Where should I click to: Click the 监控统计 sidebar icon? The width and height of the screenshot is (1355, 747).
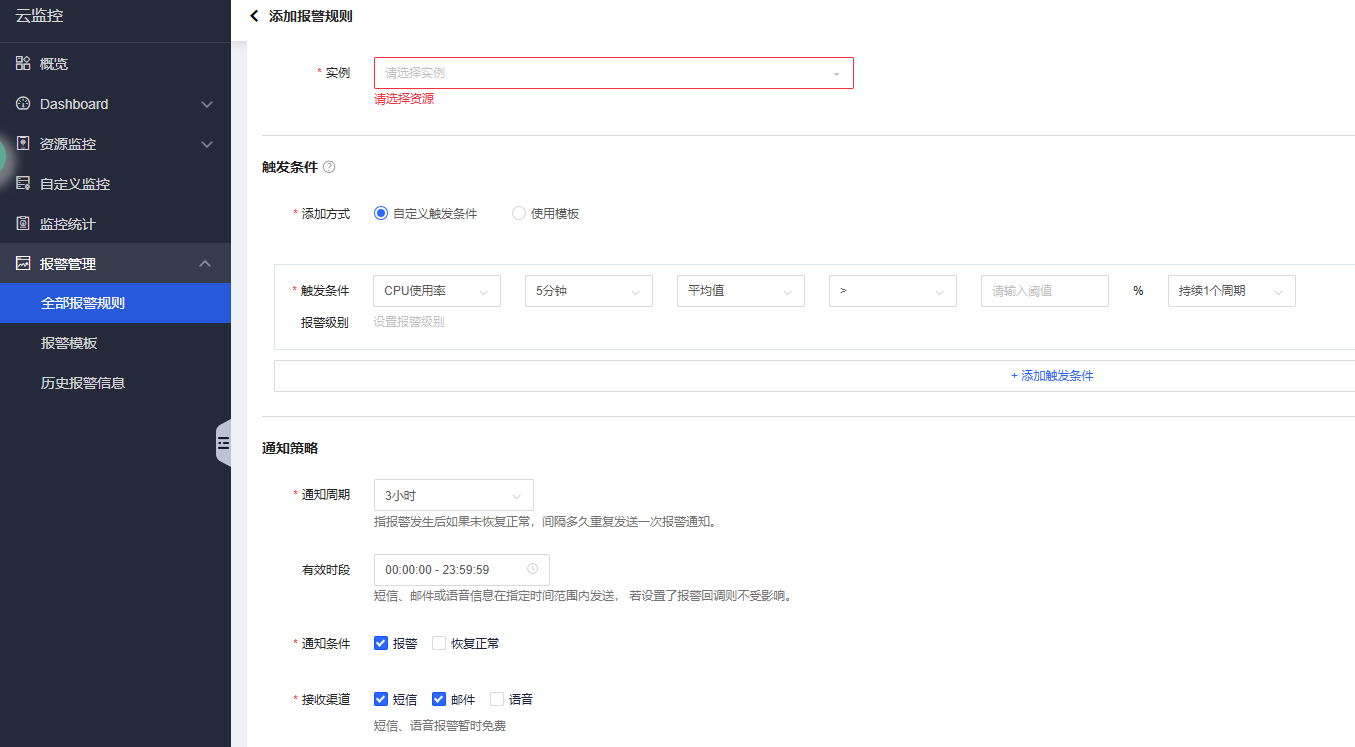(23, 224)
